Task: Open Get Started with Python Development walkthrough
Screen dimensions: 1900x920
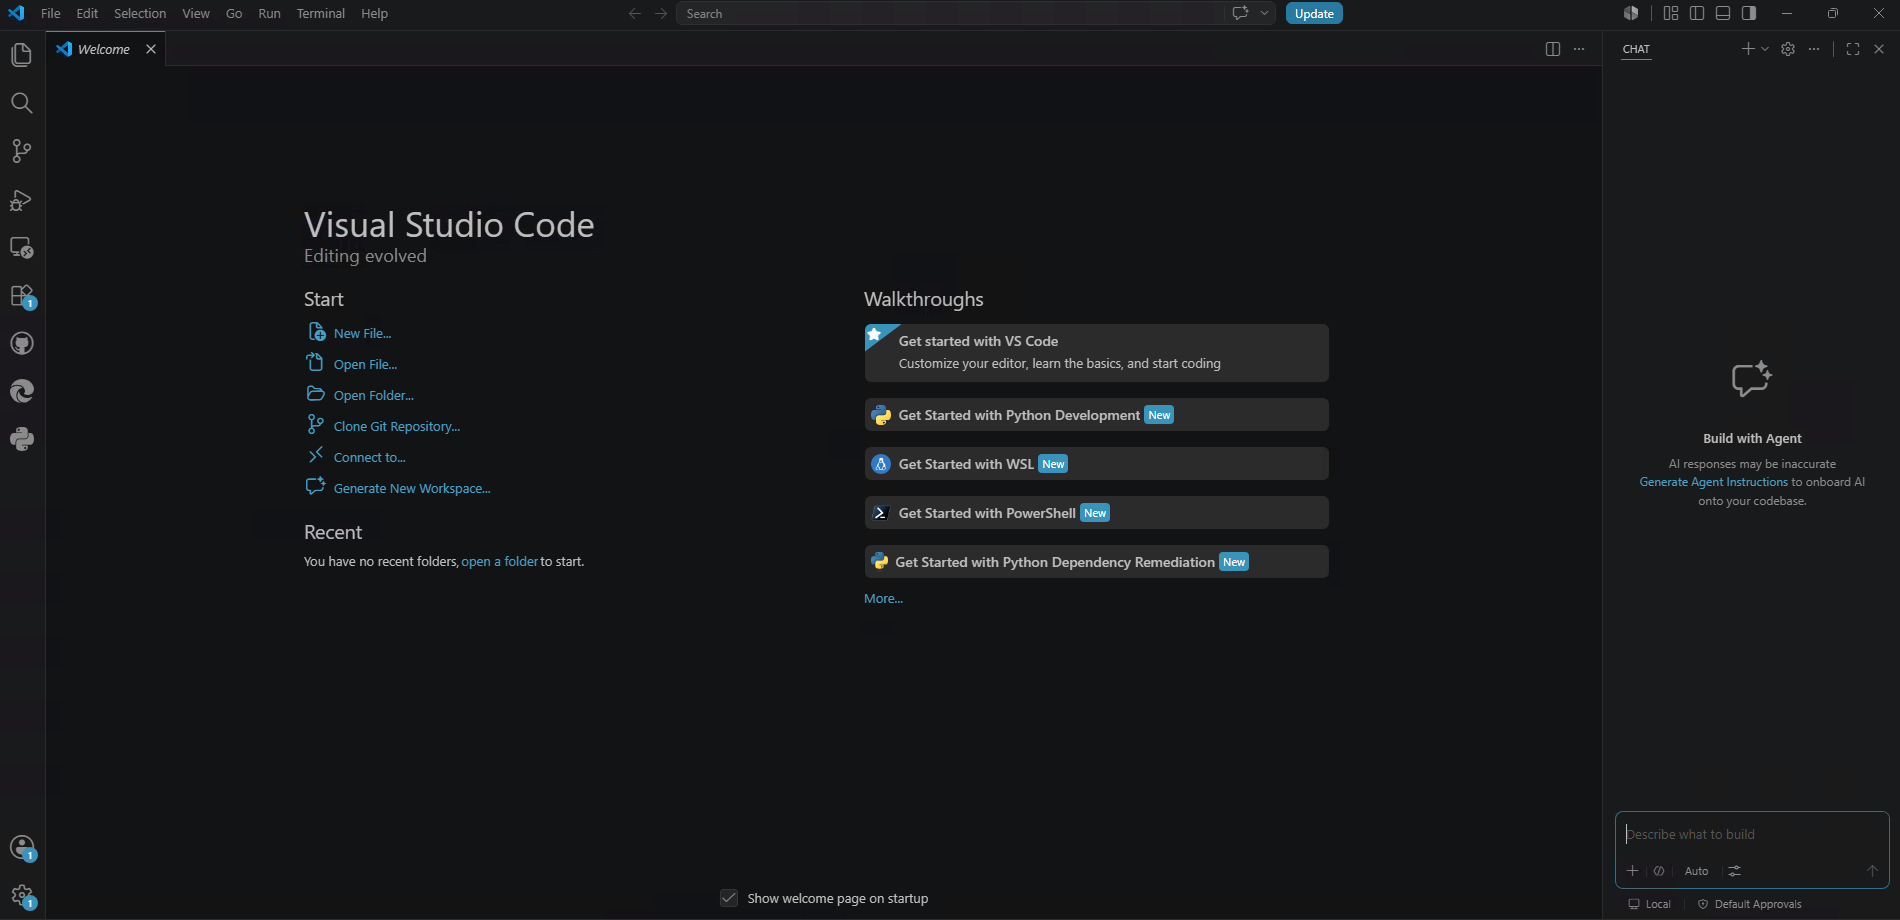Action: pos(1096,415)
